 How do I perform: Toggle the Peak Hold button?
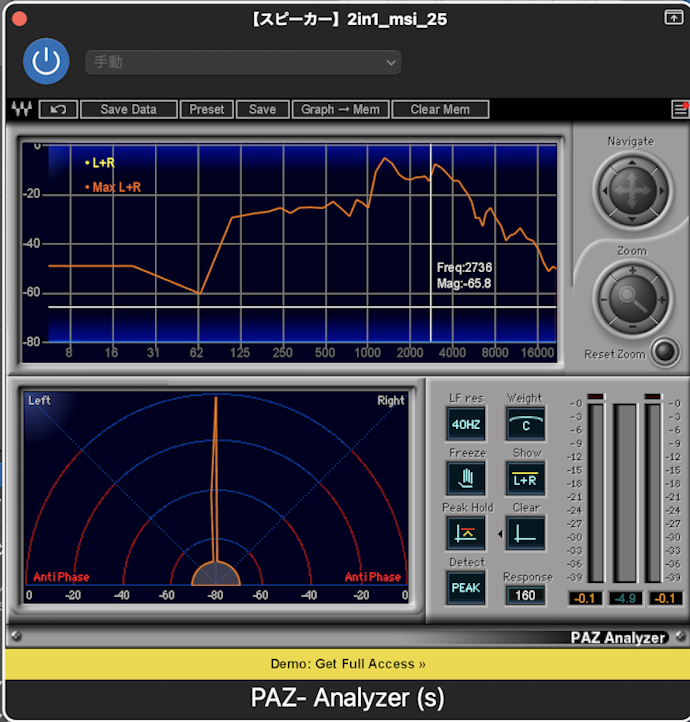tap(466, 534)
